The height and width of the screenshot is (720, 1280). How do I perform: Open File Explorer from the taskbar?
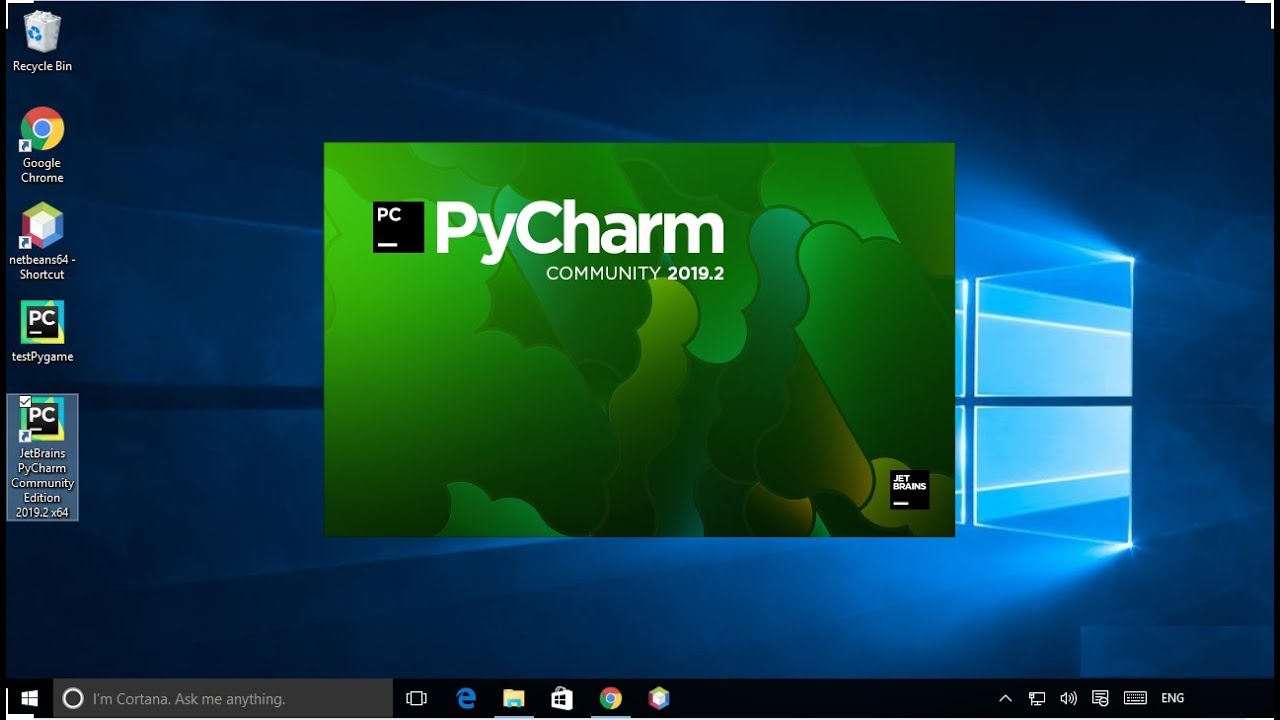click(514, 698)
